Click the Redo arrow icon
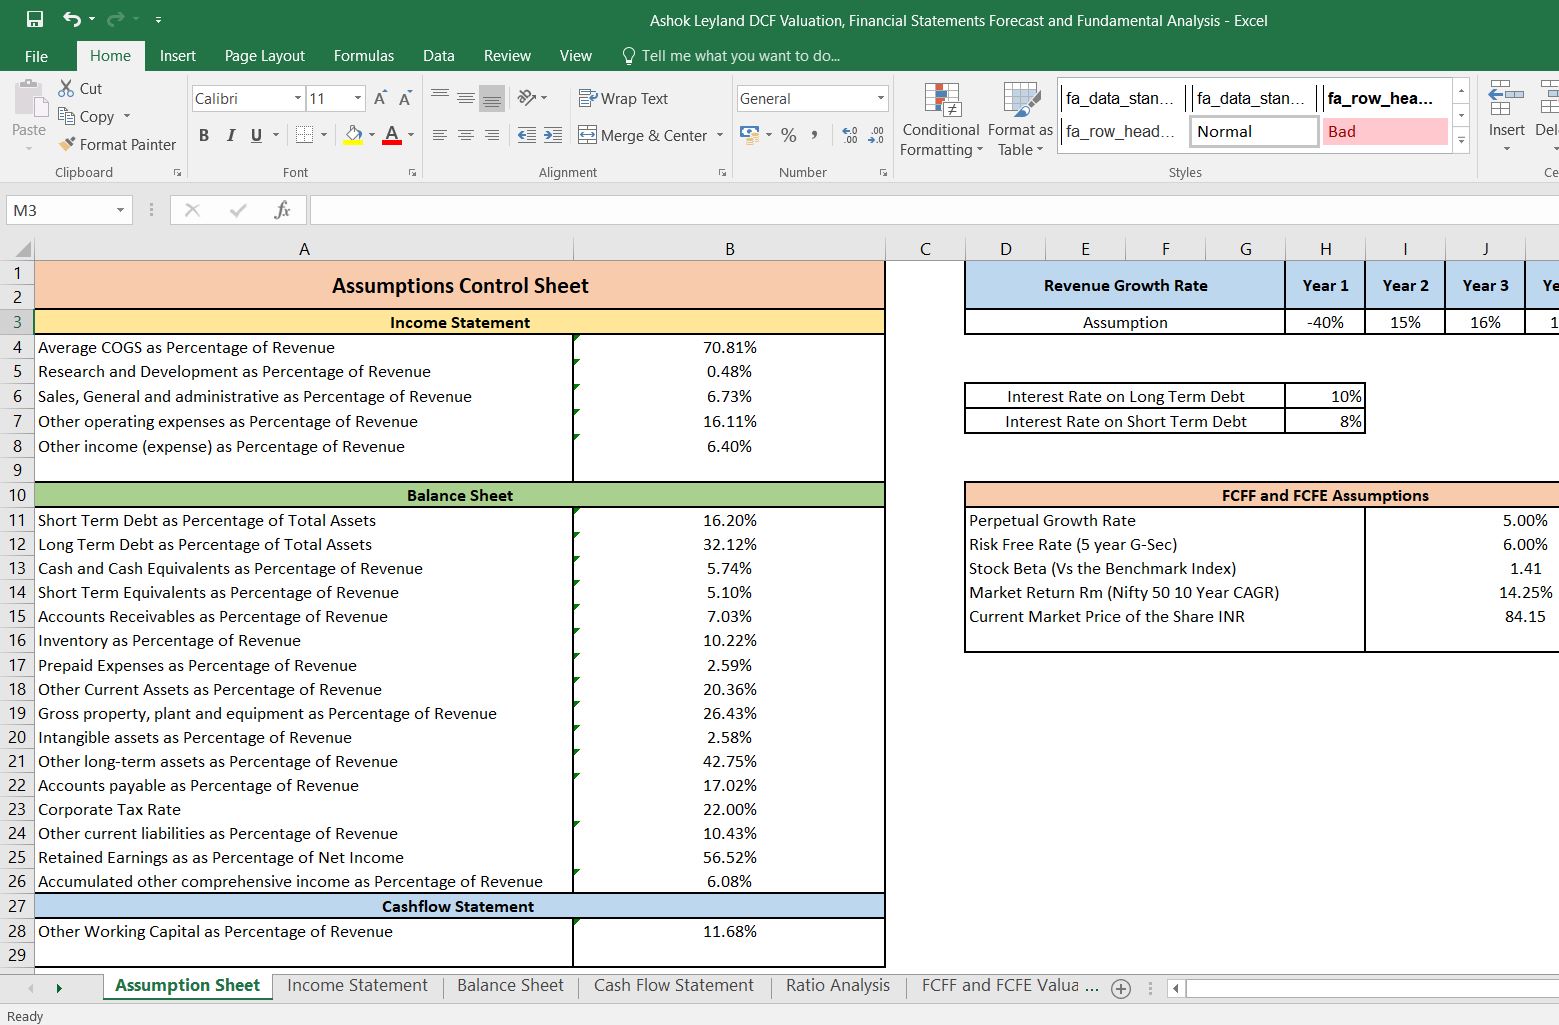The width and height of the screenshot is (1559, 1025). [114, 19]
